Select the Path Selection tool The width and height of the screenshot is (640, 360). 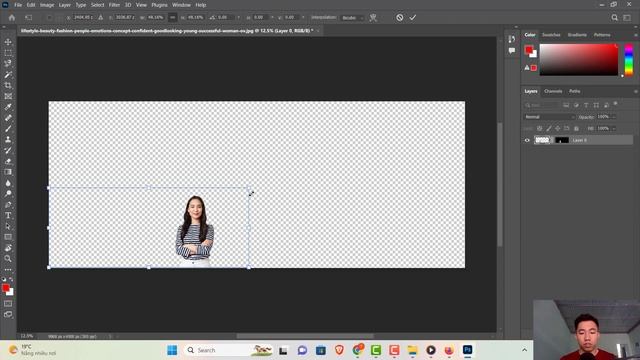click(8, 226)
